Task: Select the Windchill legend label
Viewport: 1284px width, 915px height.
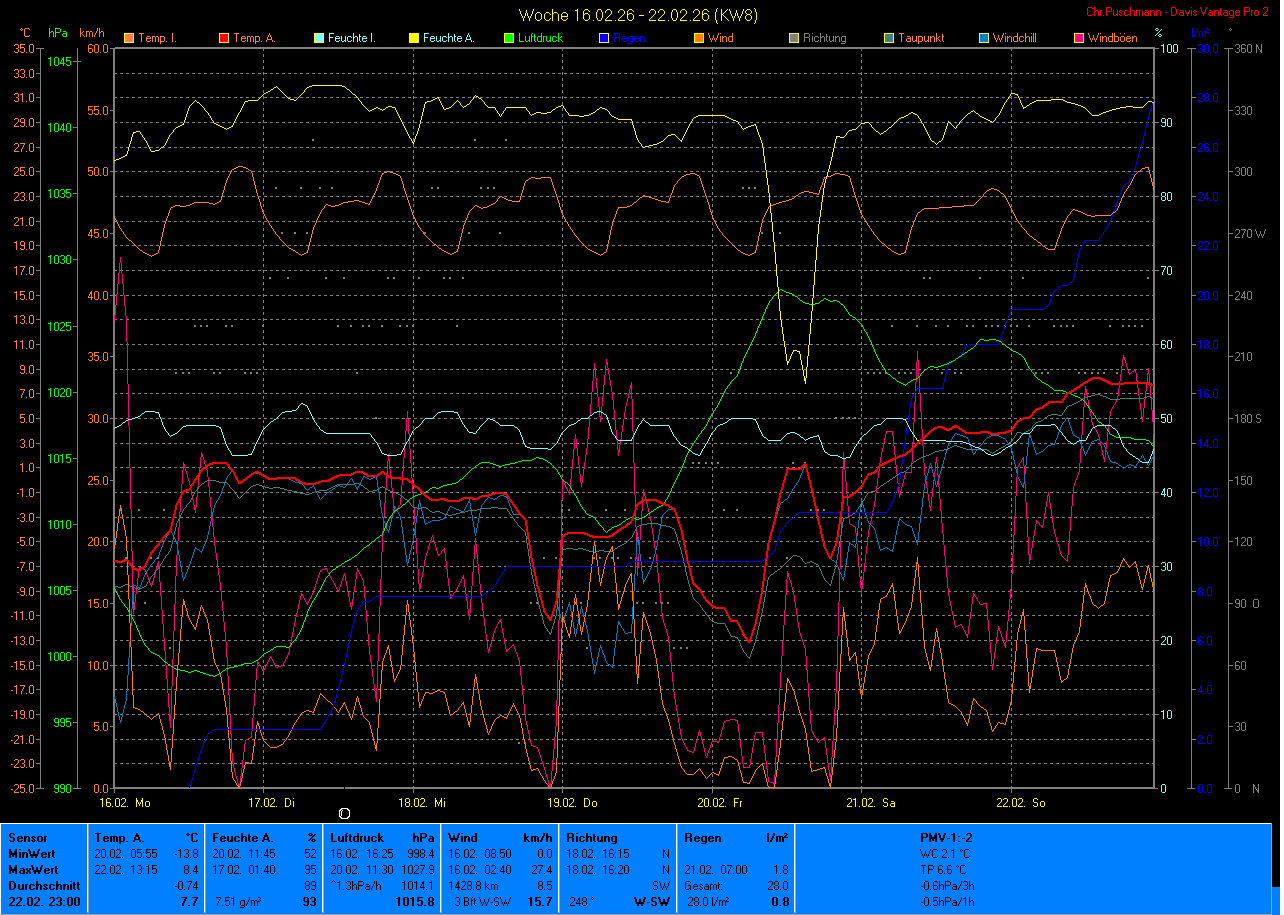Action: [x=1016, y=38]
